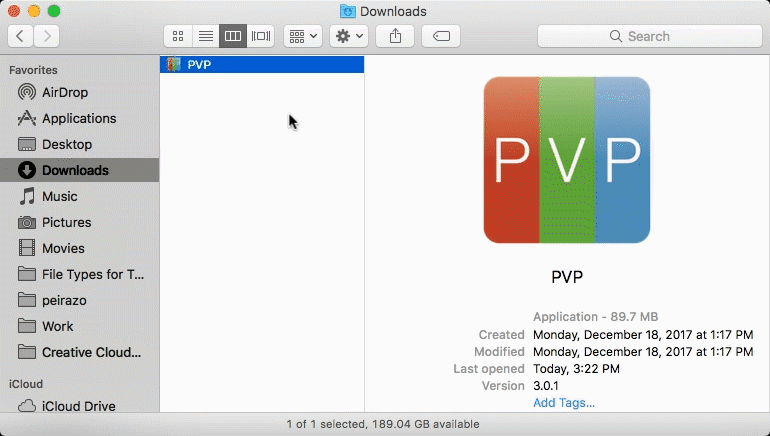Select the PVP application in the file list
Viewport: 770px width, 436px height.
(x=262, y=64)
